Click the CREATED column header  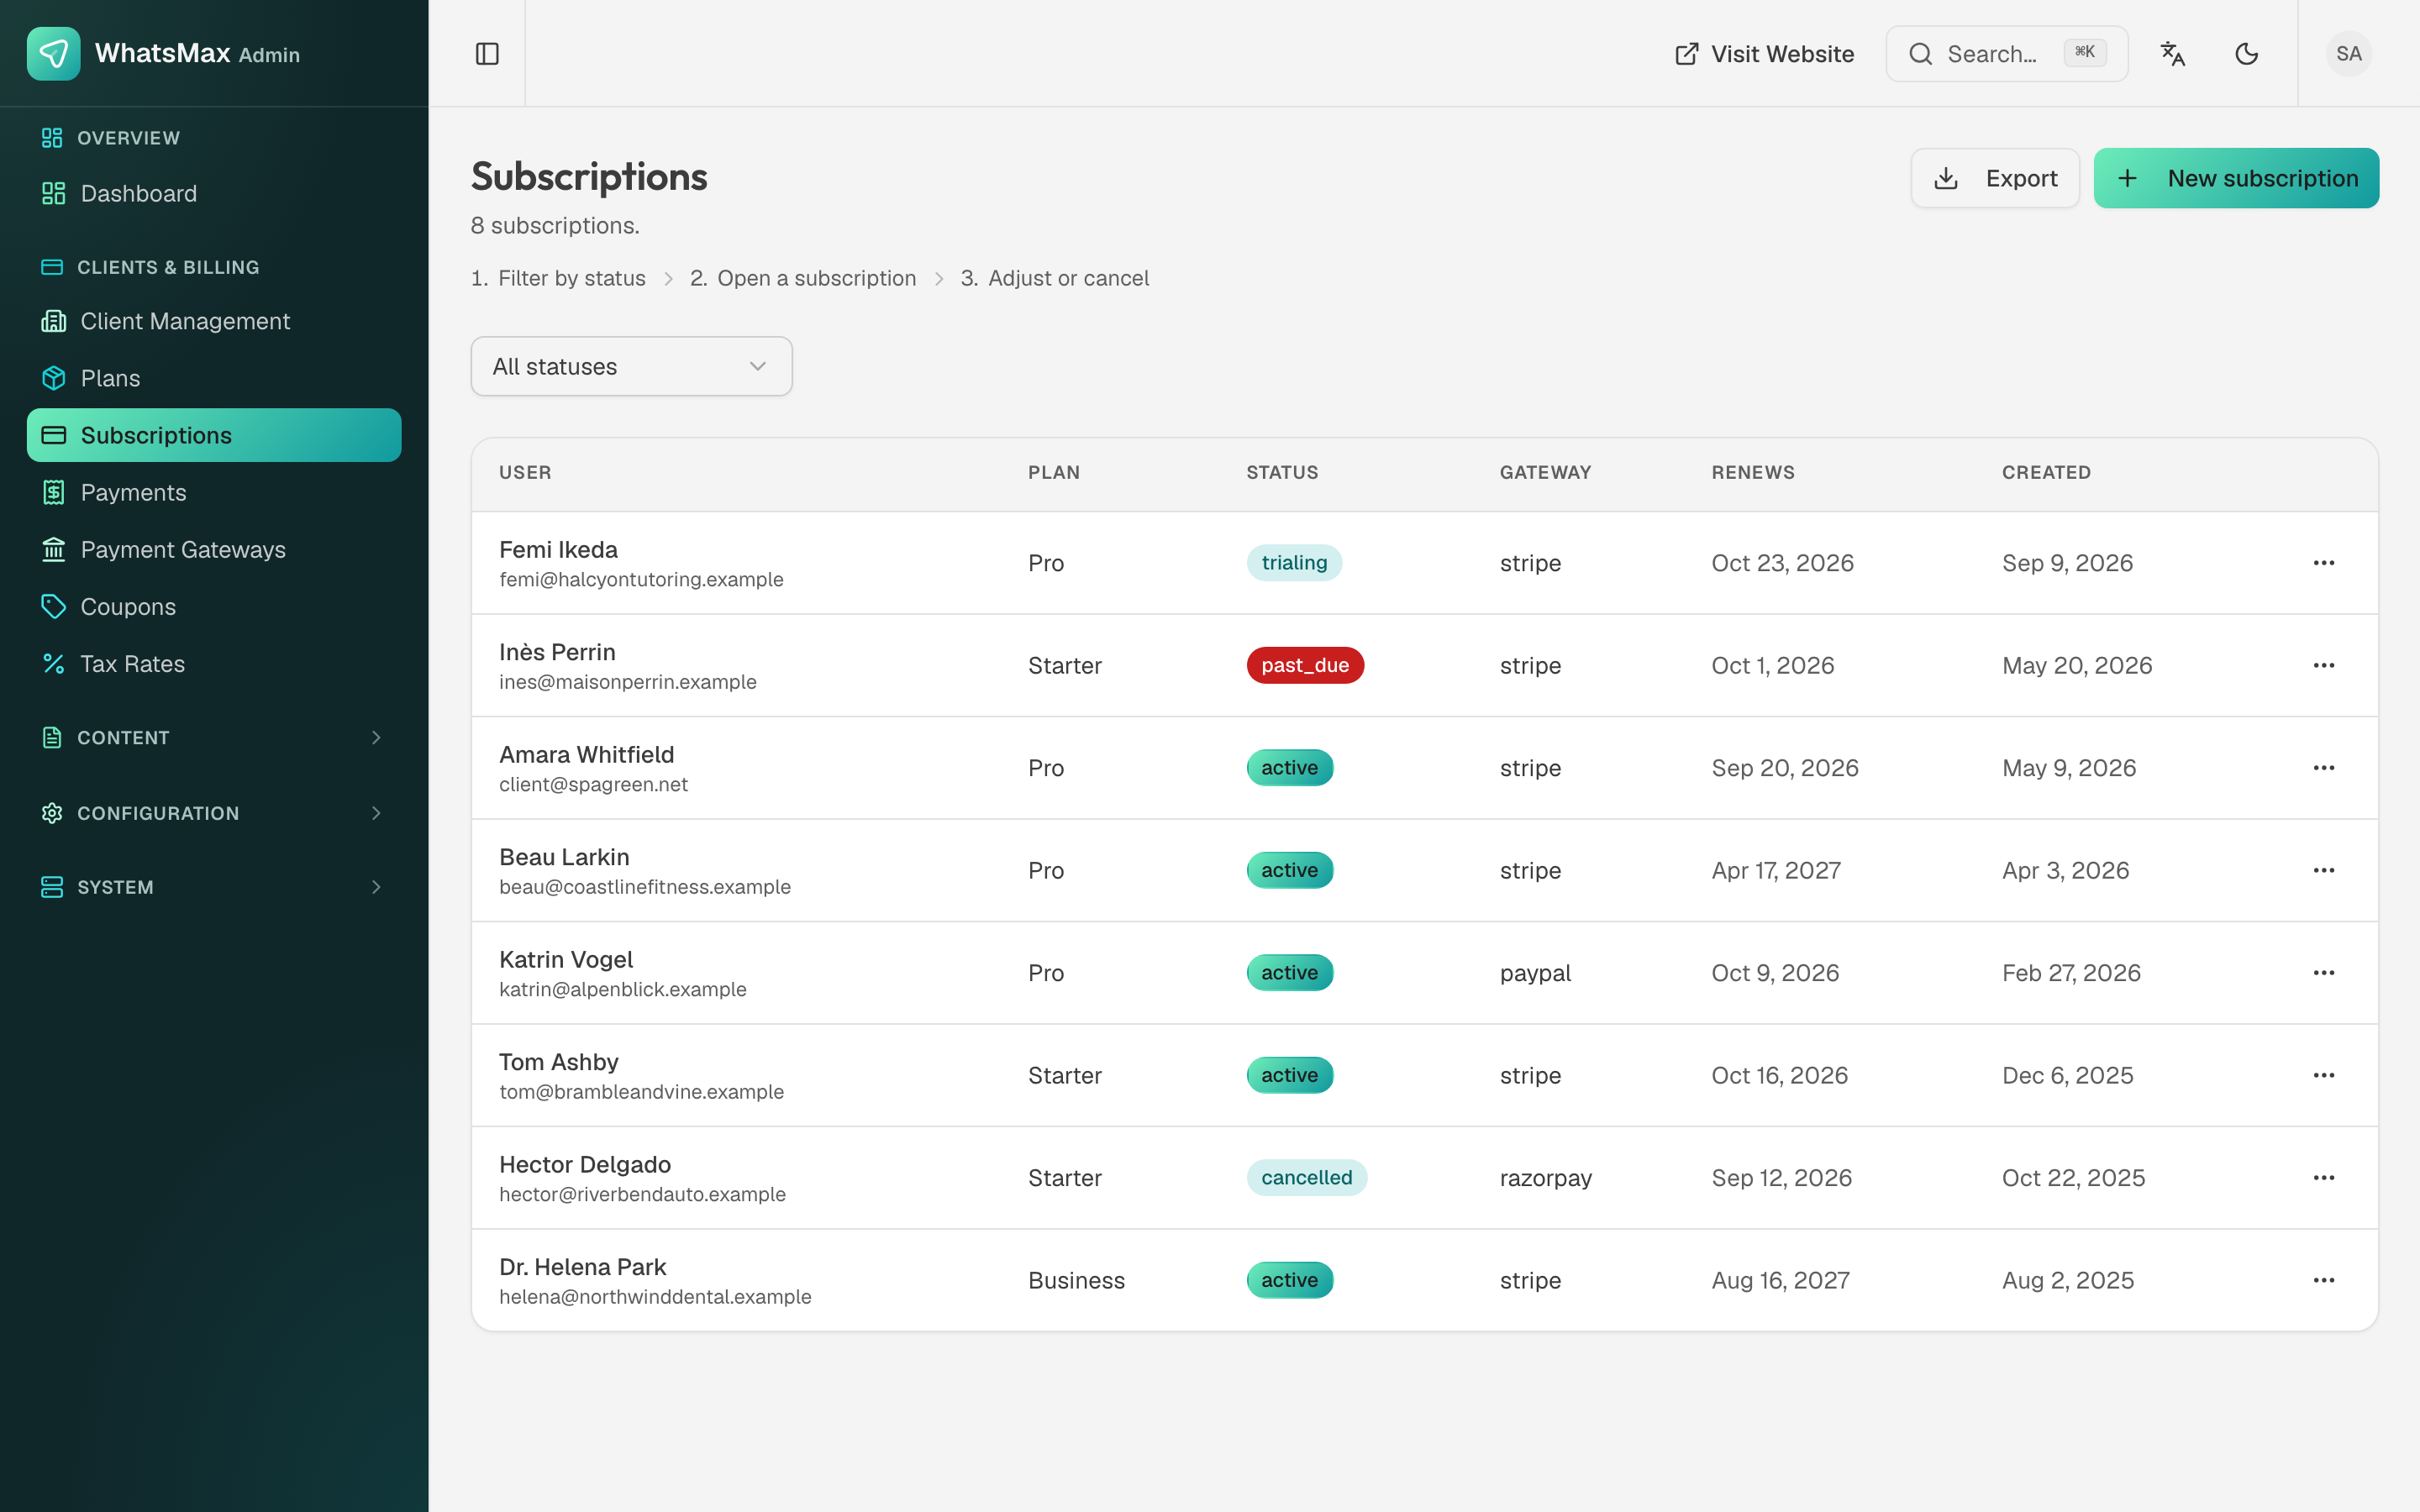click(2046, 473)
